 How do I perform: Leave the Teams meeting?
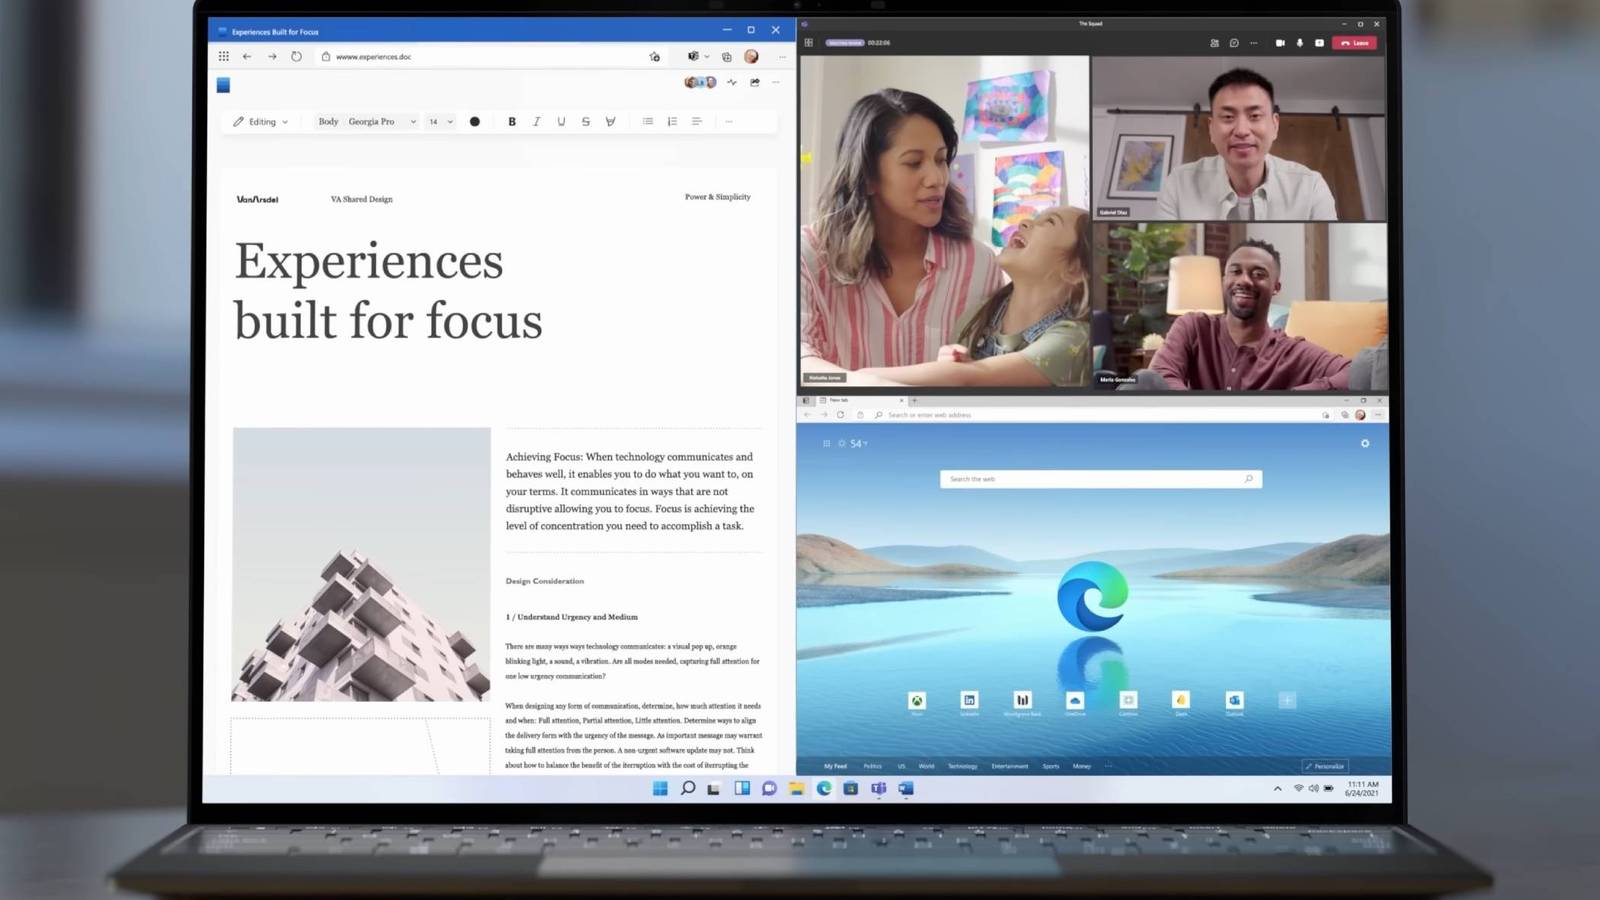1355,43
